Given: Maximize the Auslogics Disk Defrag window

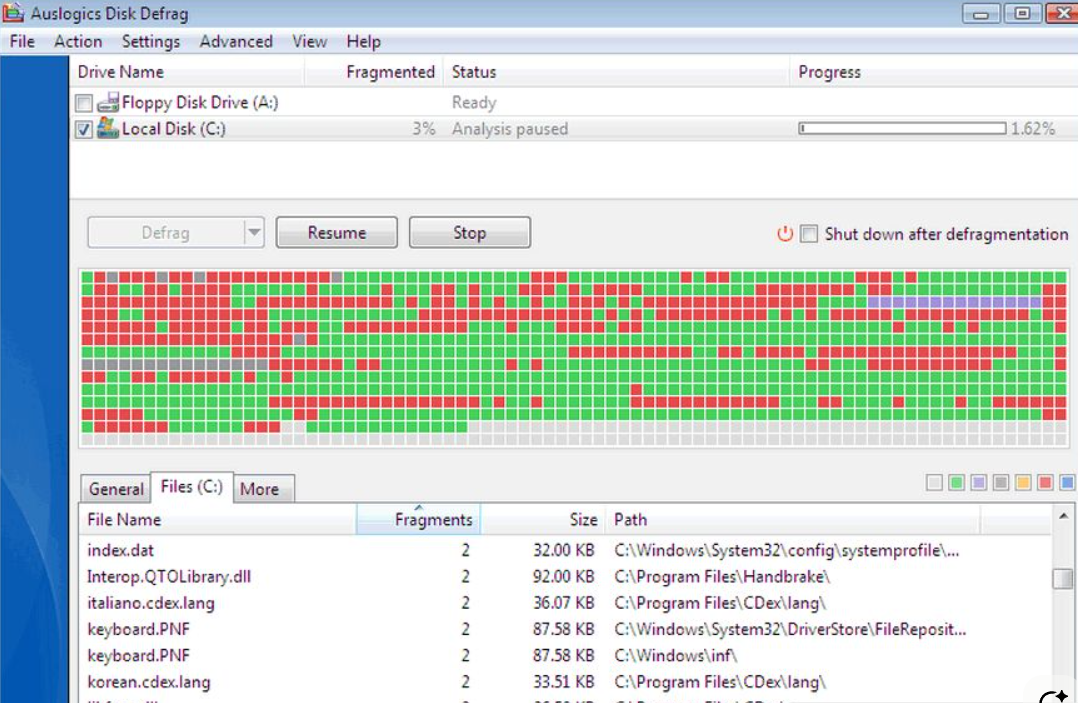Looking at the screenshot, I should click(x=1022, y=13).
